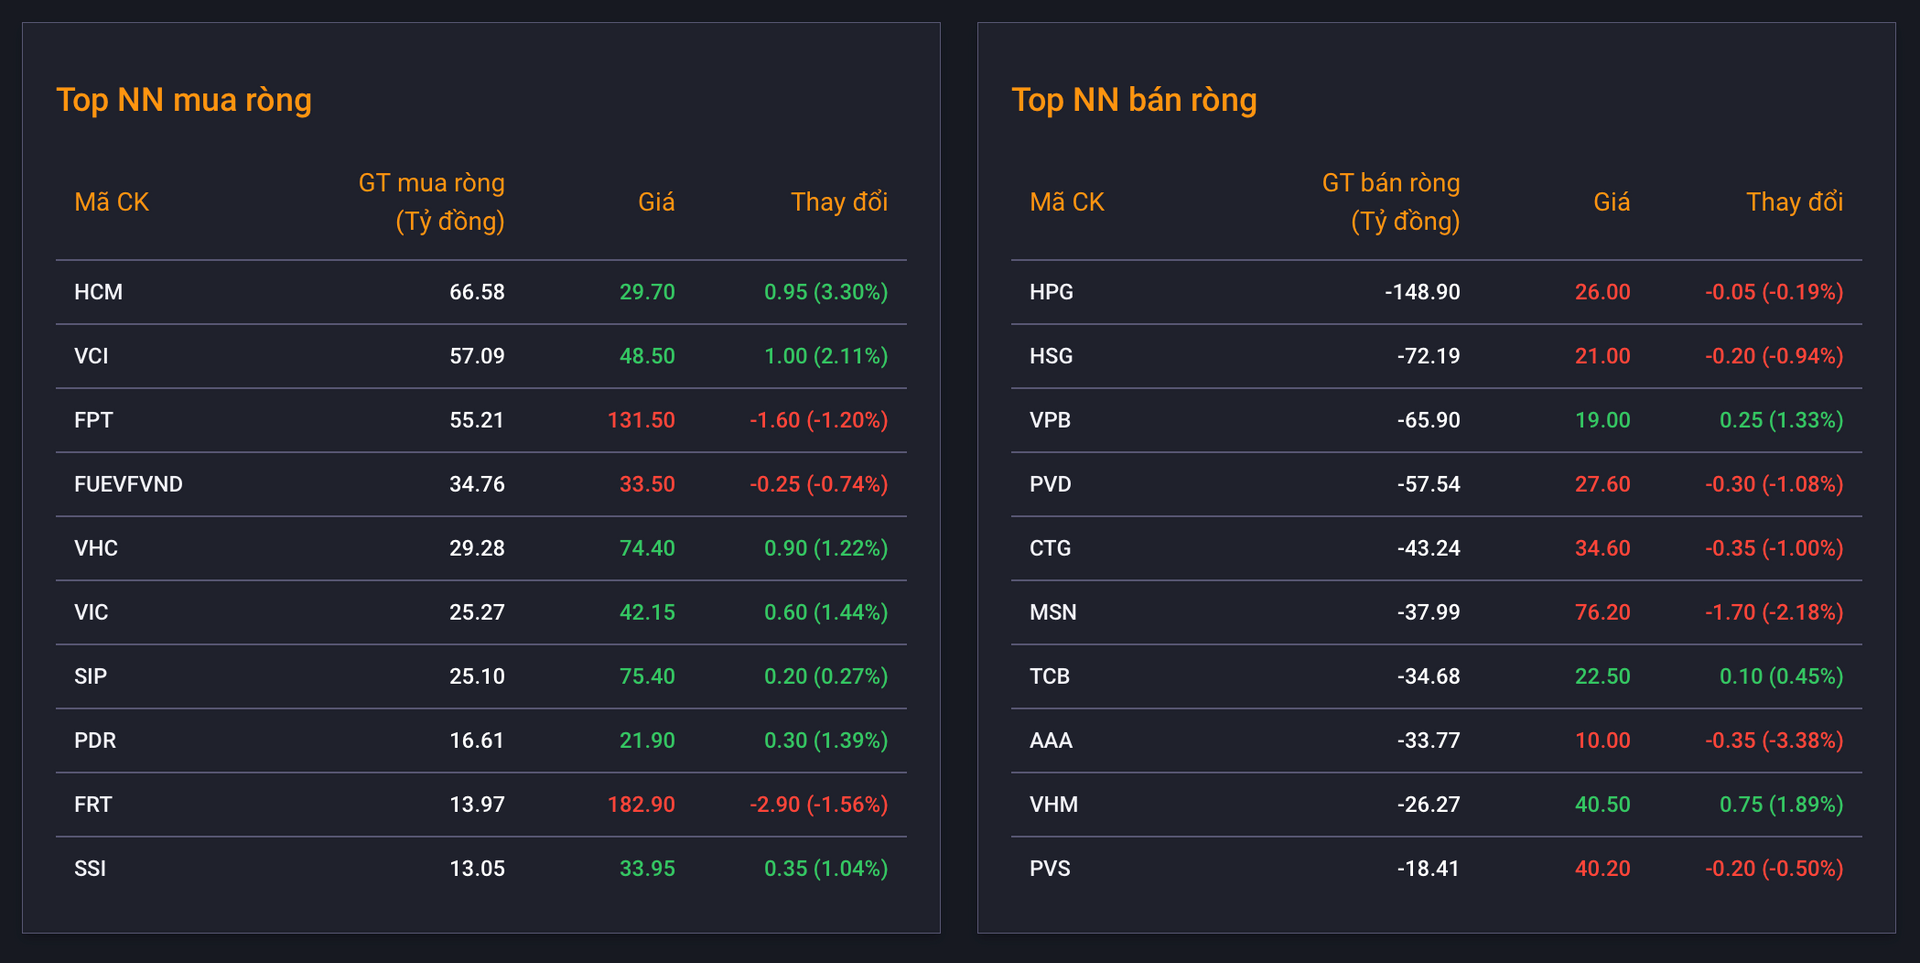The image size is (1920, 963).
Task: Click FRT price 182.90 cell
Action: (641, 804)
